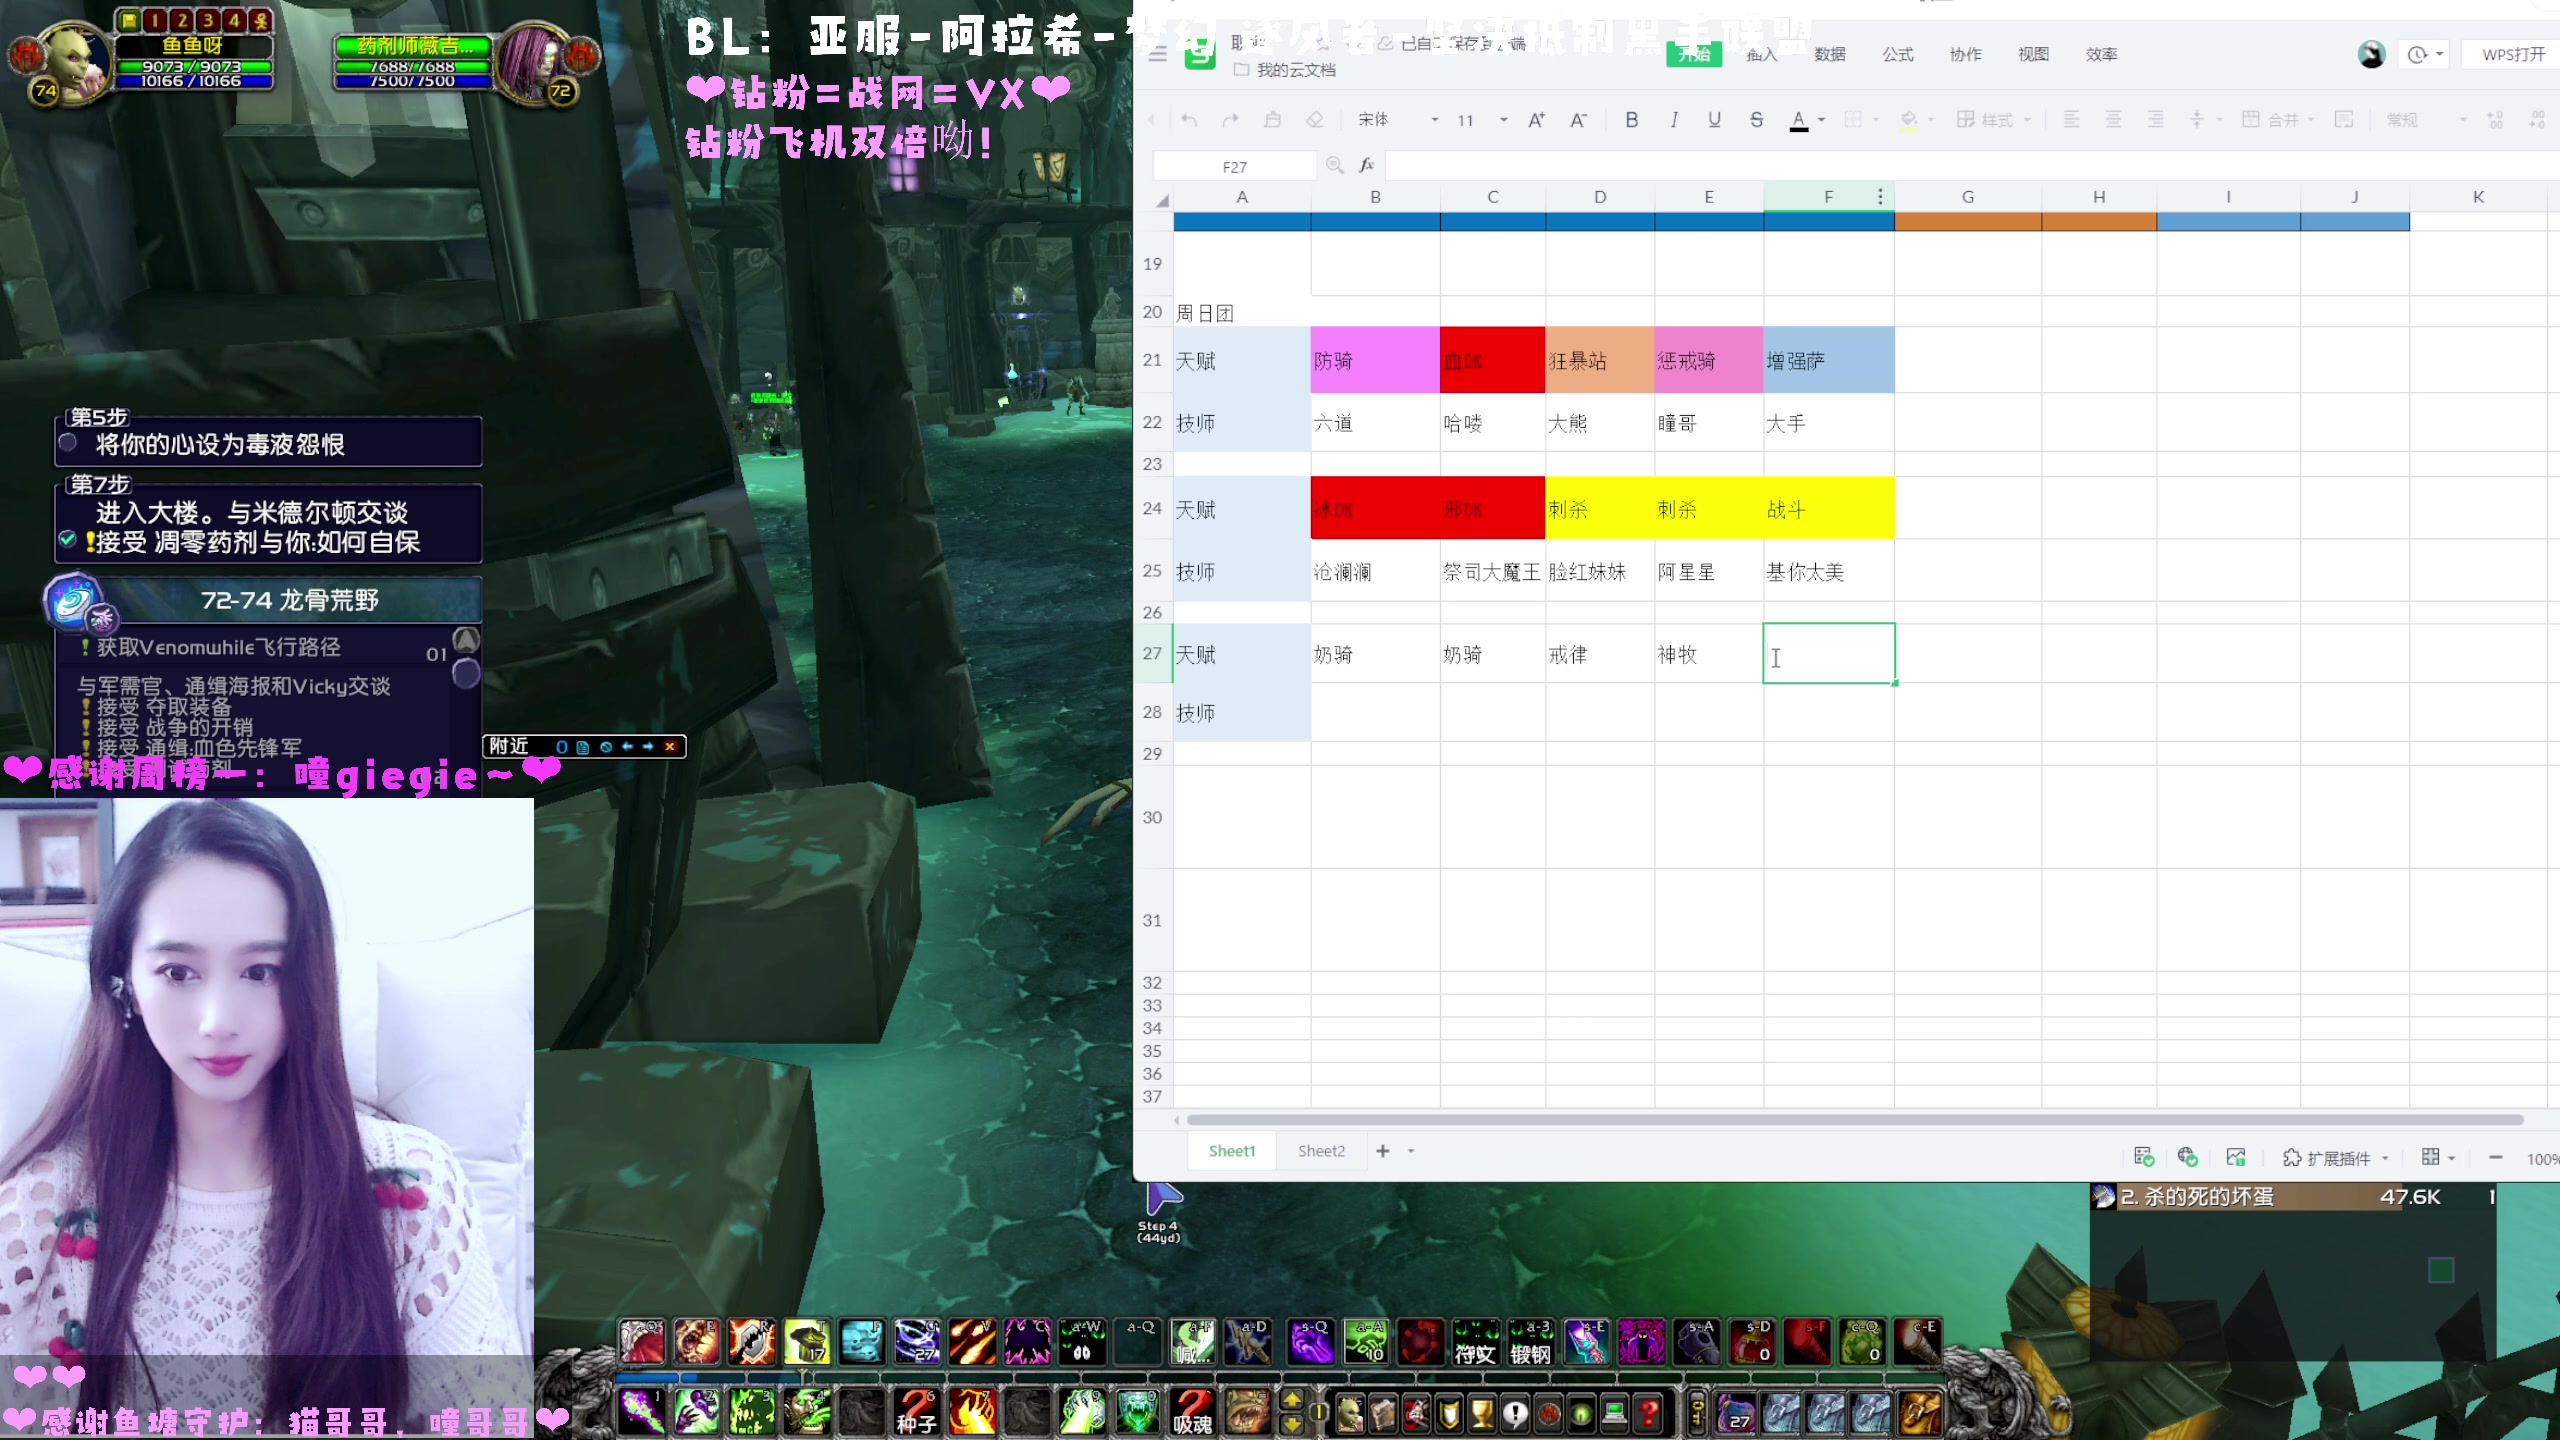Open the hamburger menu in WPS
The image size is (2560, 1440).
1158,54
